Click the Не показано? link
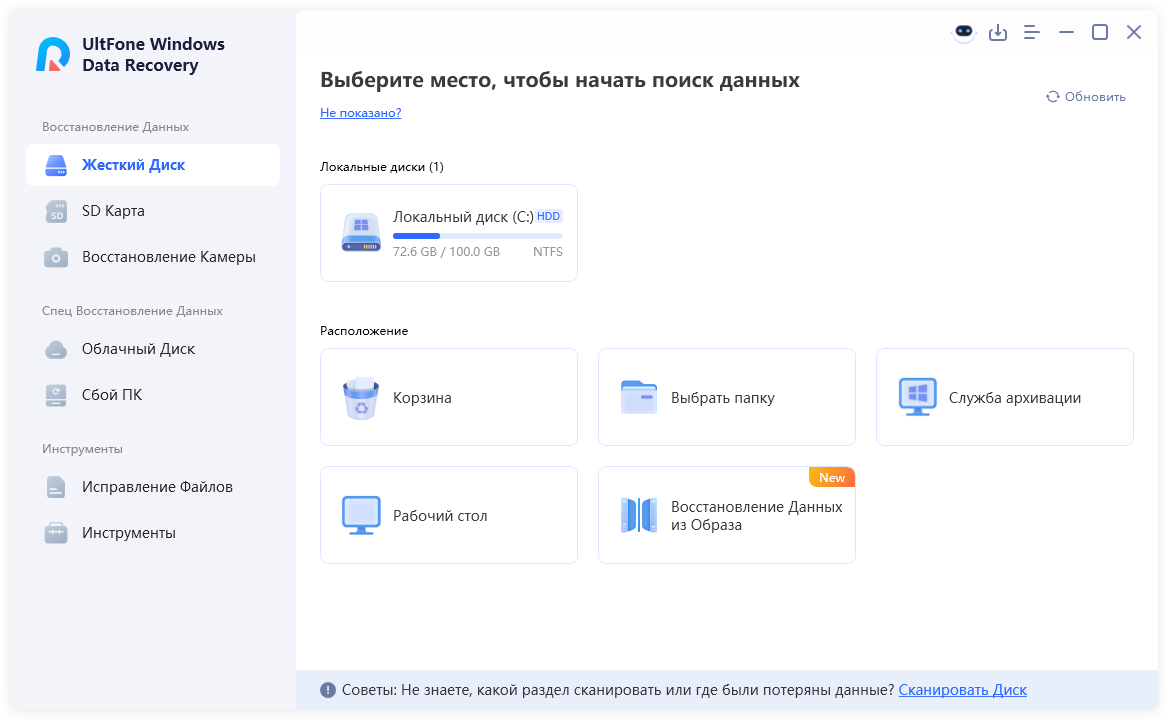The image size is (1168, 720). coord(360,113)
